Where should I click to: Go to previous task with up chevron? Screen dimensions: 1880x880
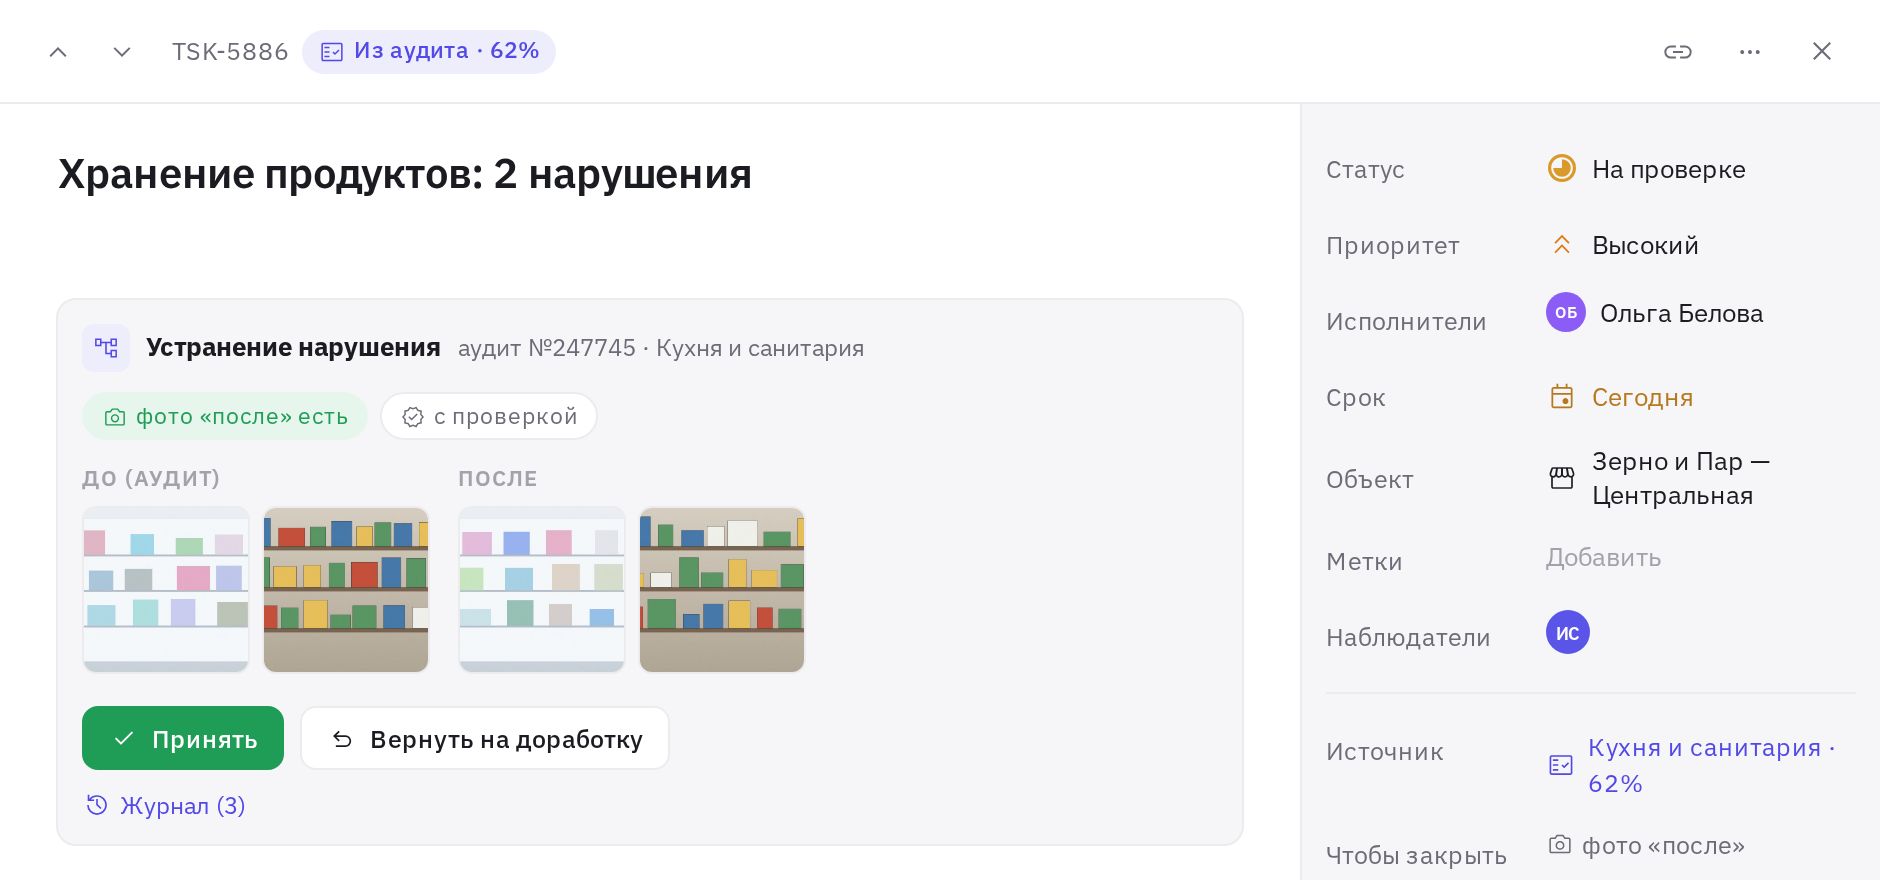point(58,52)
